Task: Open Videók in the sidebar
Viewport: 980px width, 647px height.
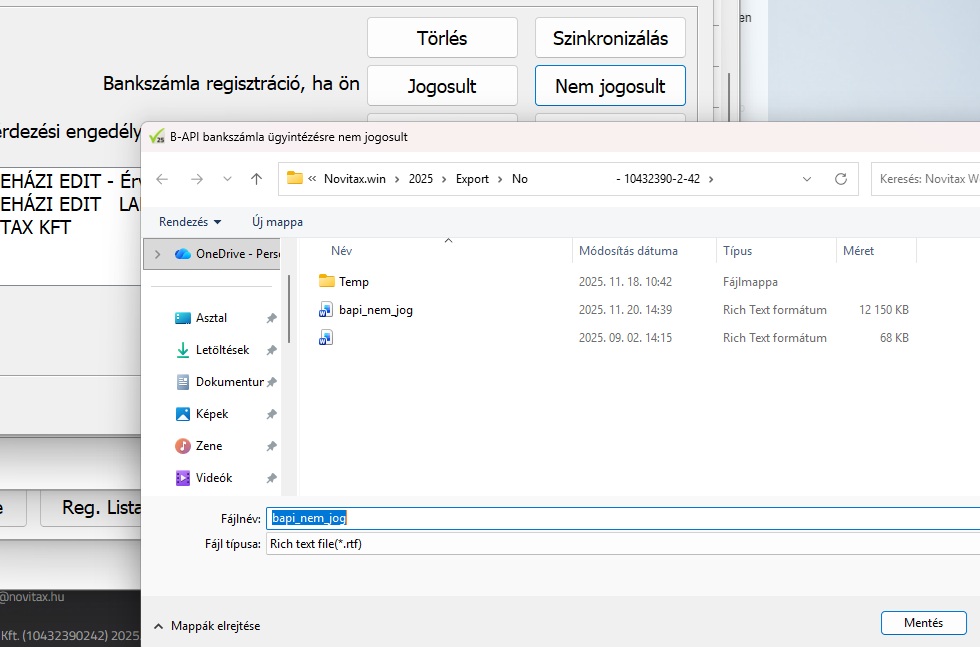Action: (211, 478)
